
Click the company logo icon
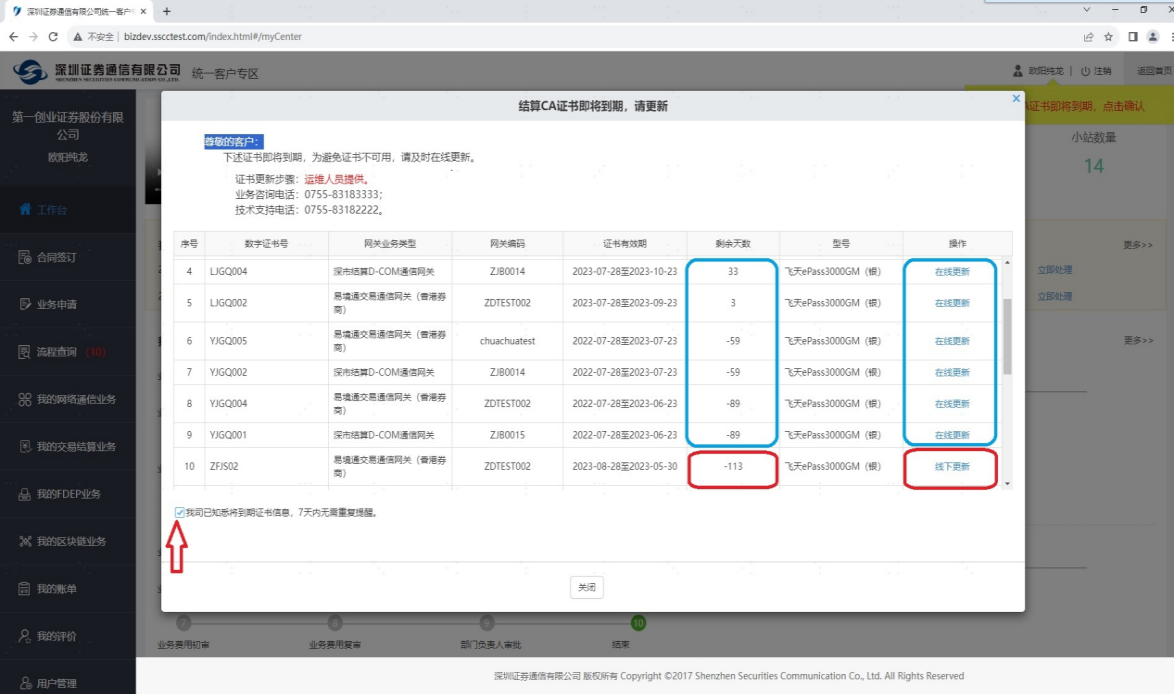30,72
